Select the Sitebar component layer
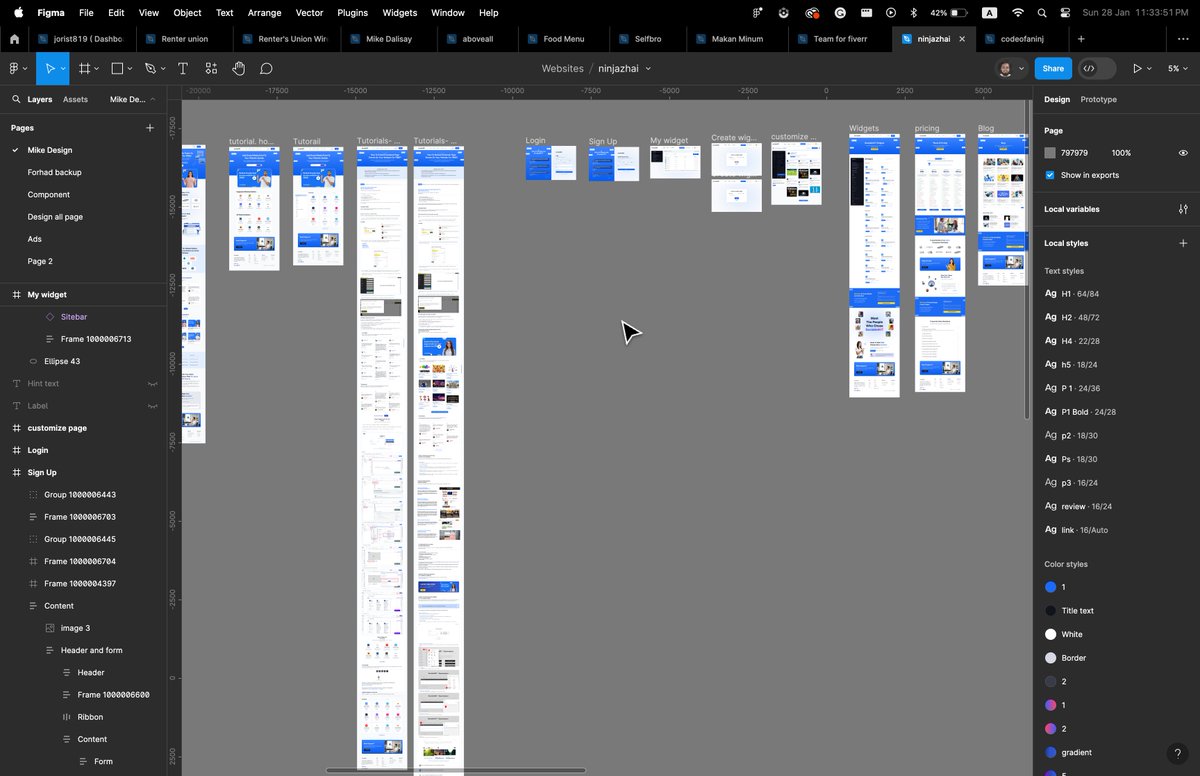This screenshot has width=1200, height=776. coord(74,317)
